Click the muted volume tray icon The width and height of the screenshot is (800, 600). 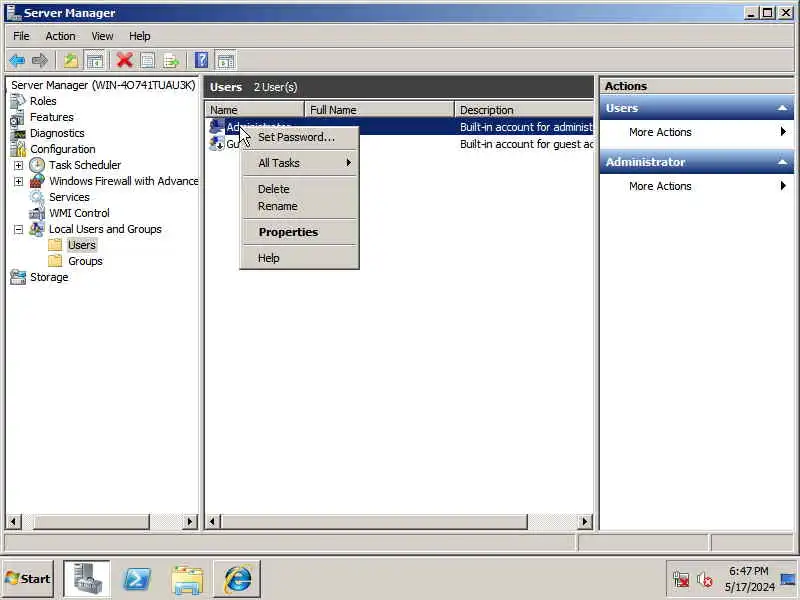(x=705, y=580)
